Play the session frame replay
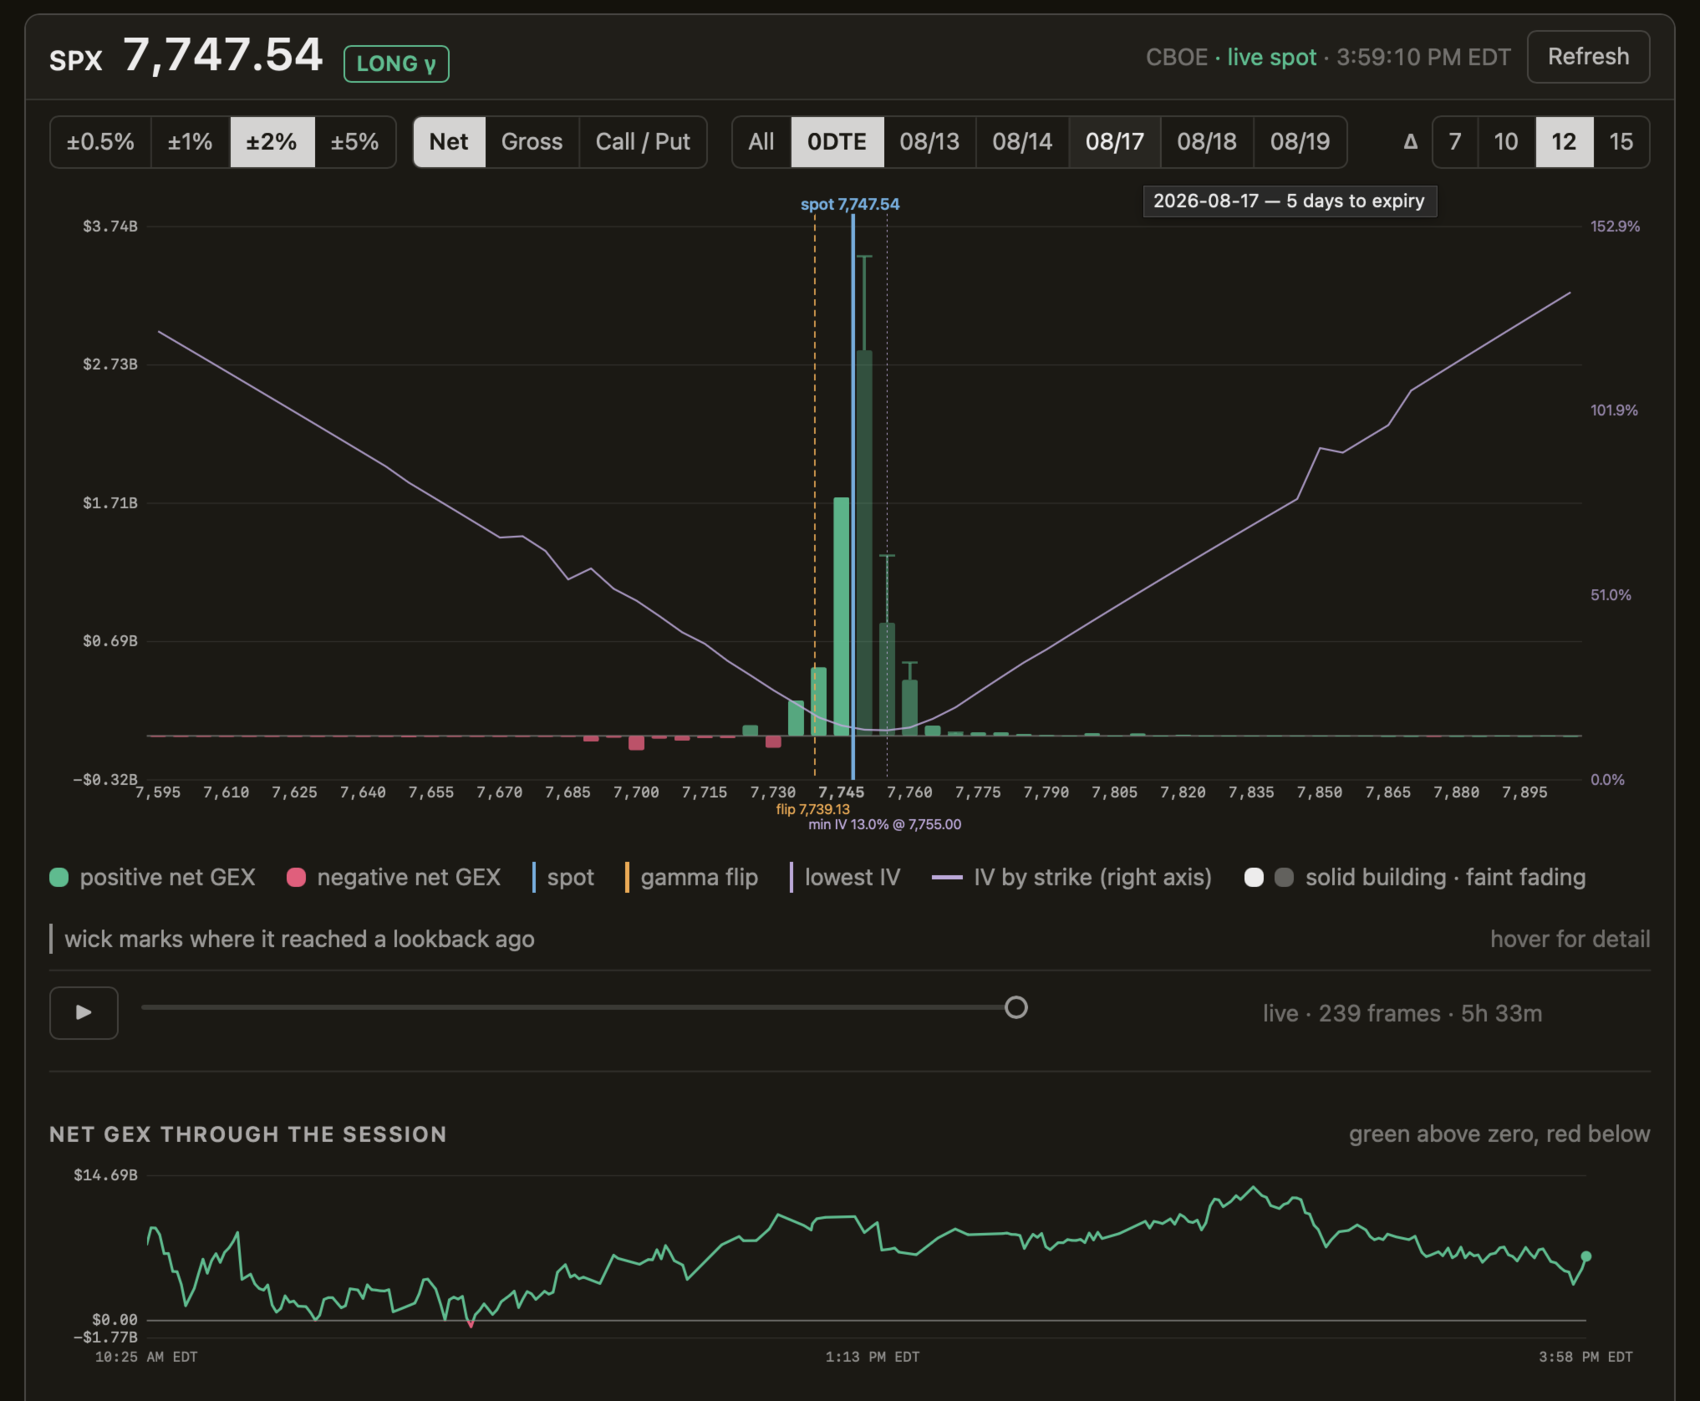The width and height of the screenshot is (1700, 1401). 84,1013
